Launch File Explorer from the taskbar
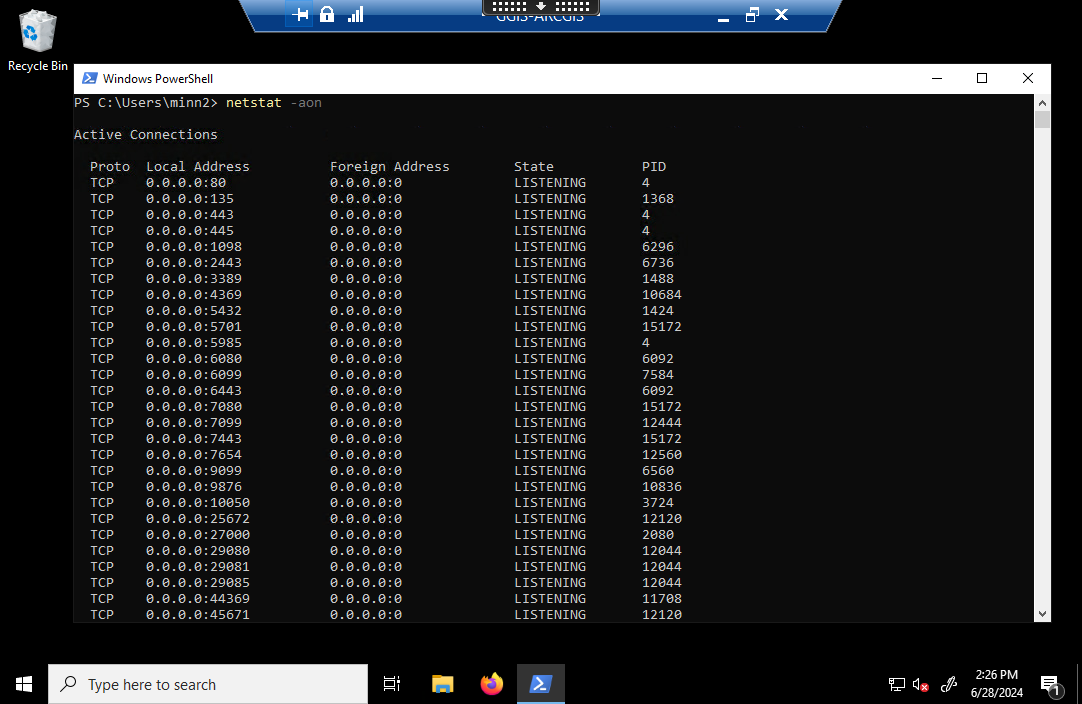This screenshot has width=1082, height=704. (x=442, y=684)
